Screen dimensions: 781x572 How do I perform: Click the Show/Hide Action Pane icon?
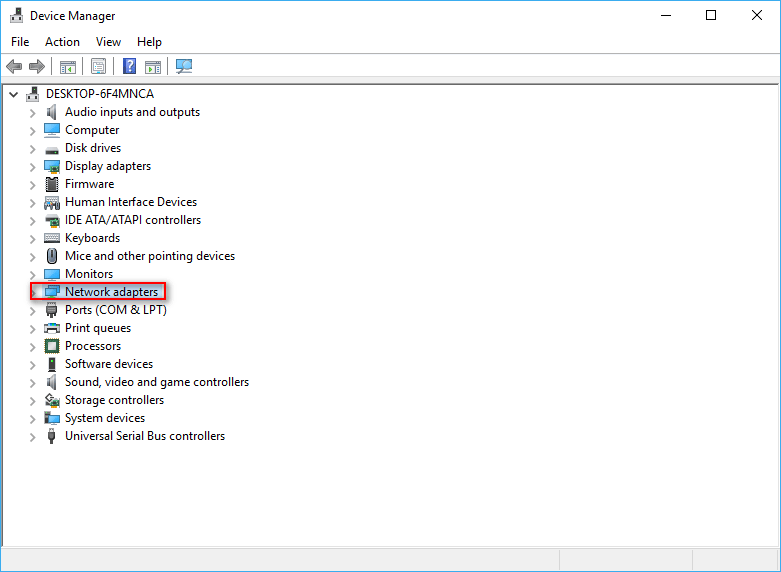(x=153, y=66)
